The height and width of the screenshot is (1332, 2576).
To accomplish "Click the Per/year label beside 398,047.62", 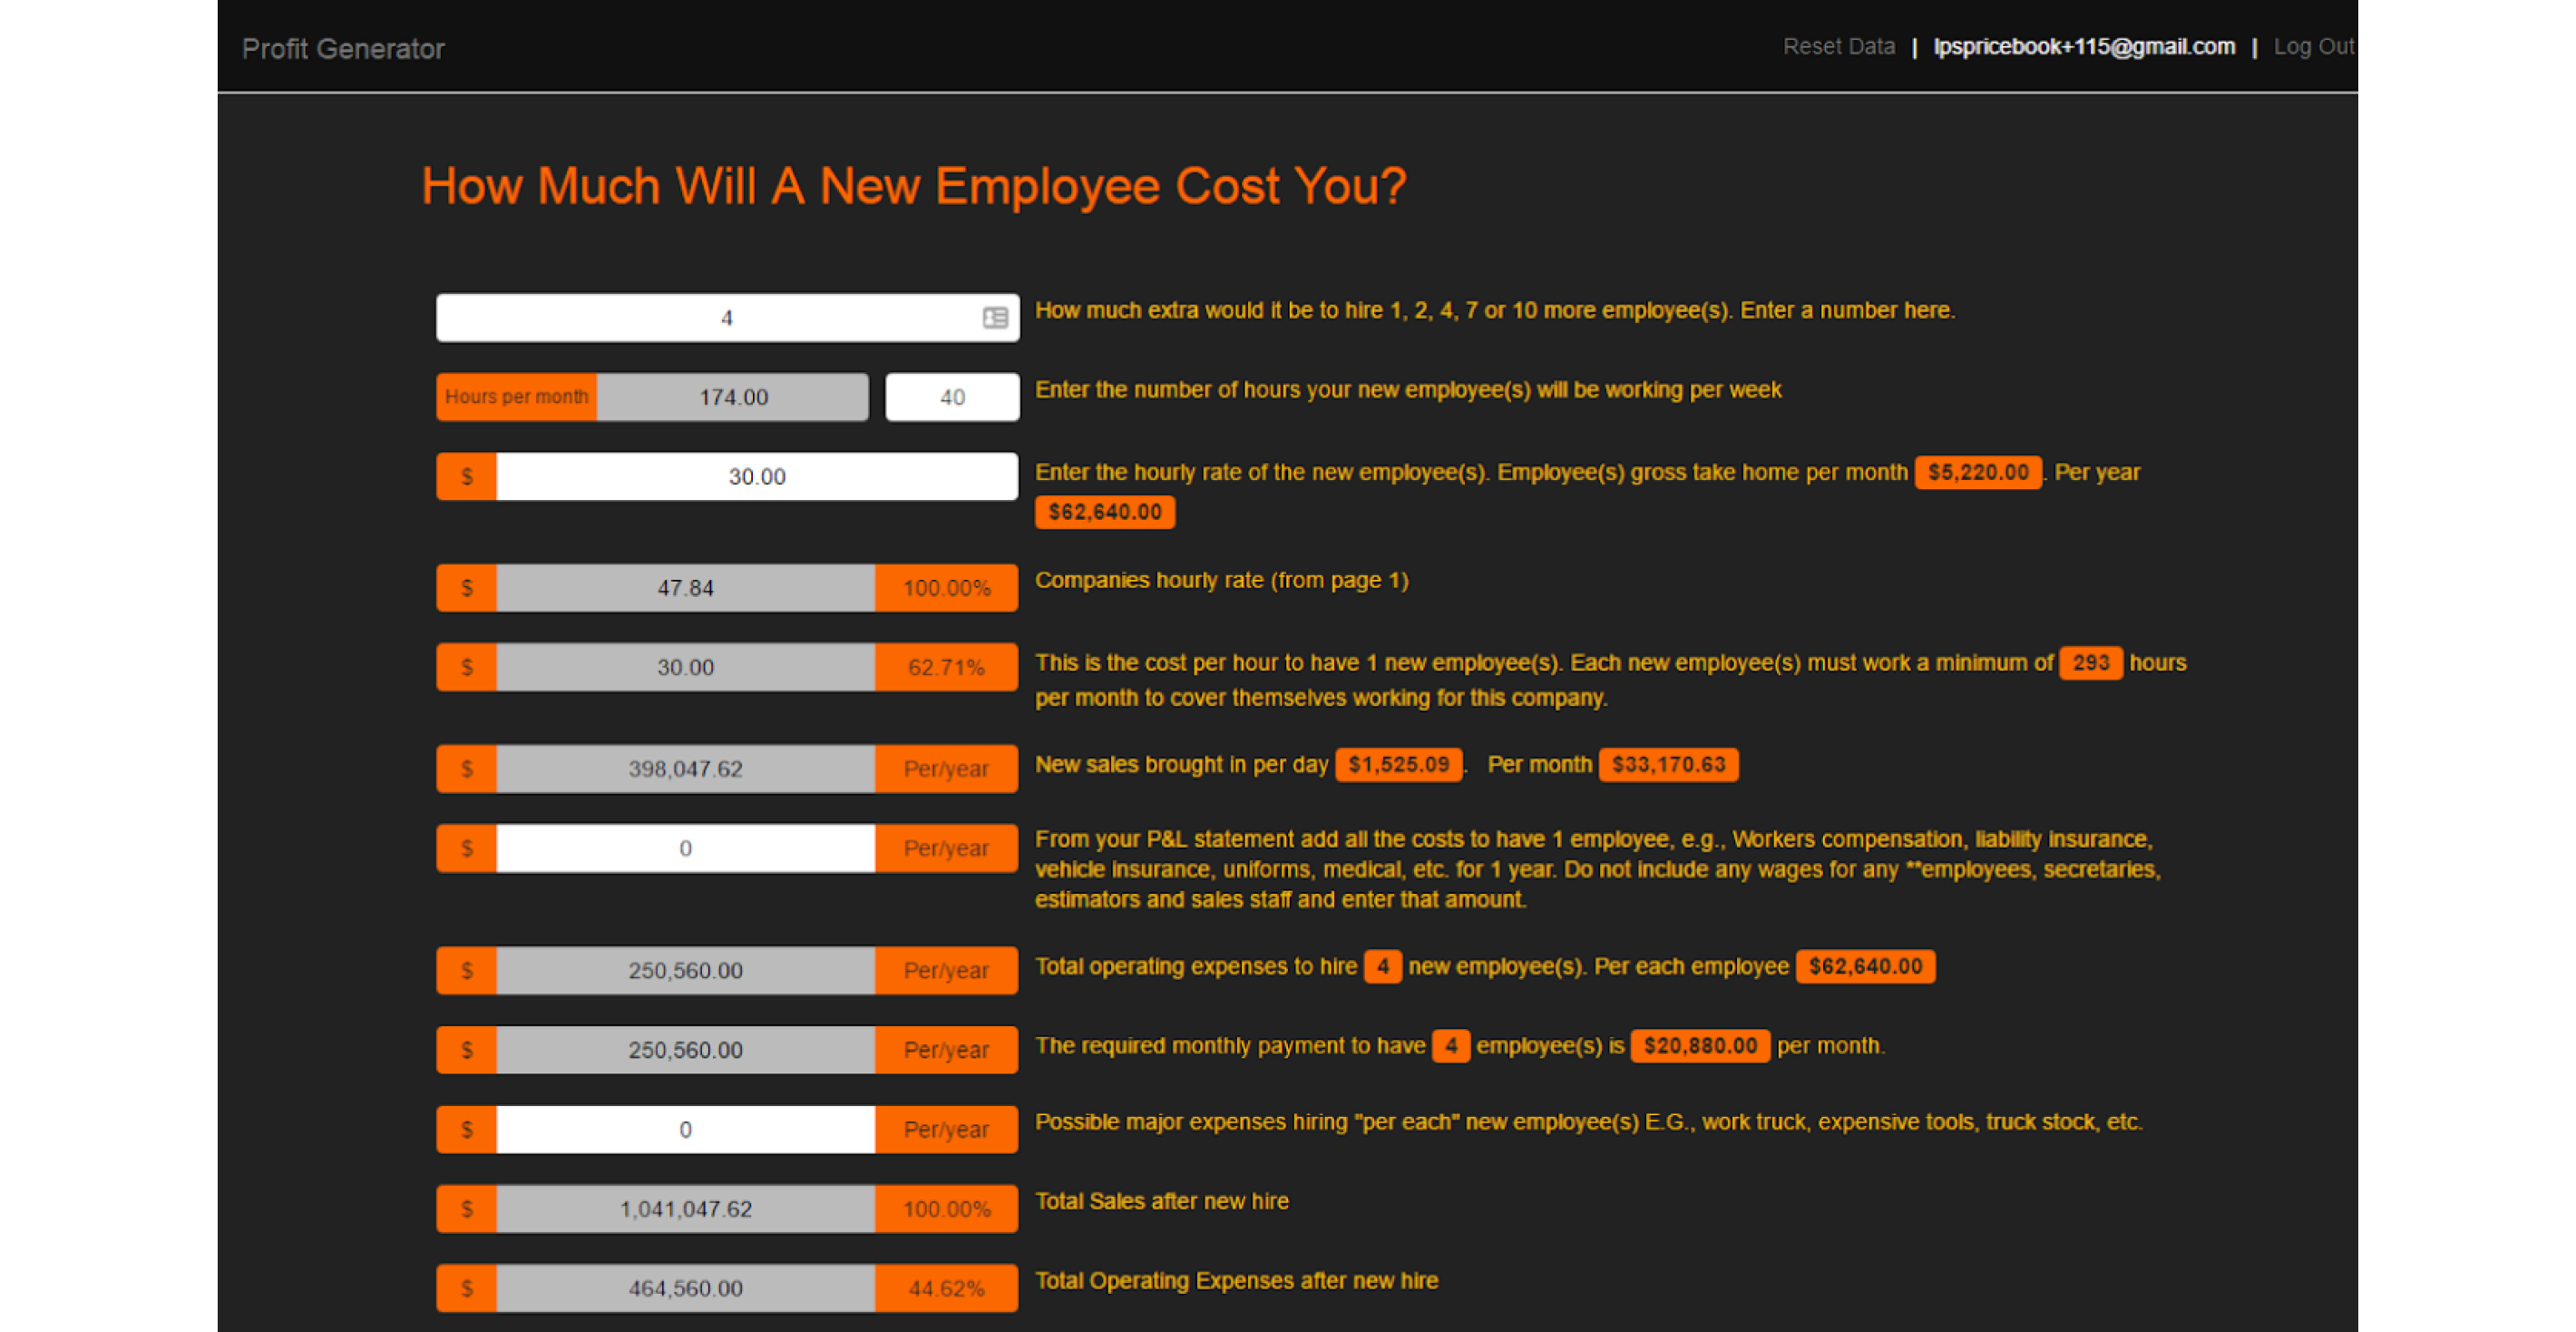I will (x=946, y=769).
